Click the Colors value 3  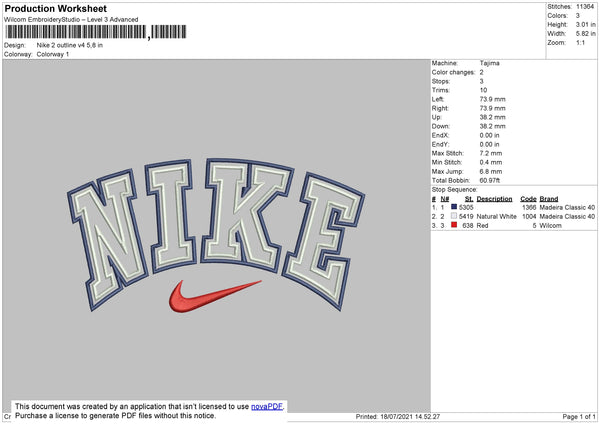(578, 16)
